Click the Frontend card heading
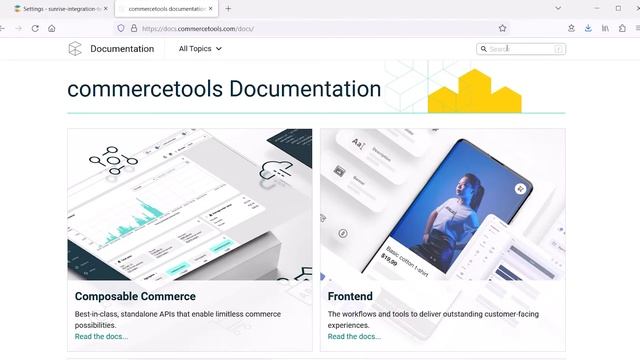Screen dimensions: 640x360 350,296
